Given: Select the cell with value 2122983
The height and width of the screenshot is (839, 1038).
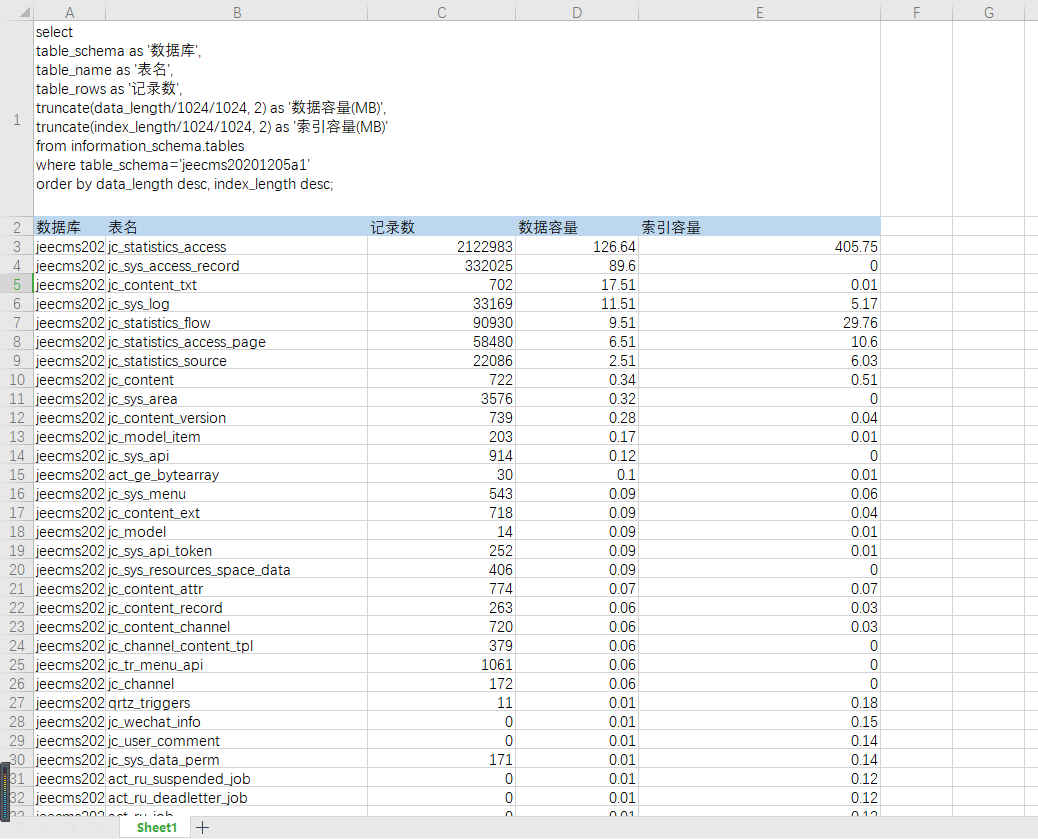Looking at the screenshot, I should [x=441, y=246].
